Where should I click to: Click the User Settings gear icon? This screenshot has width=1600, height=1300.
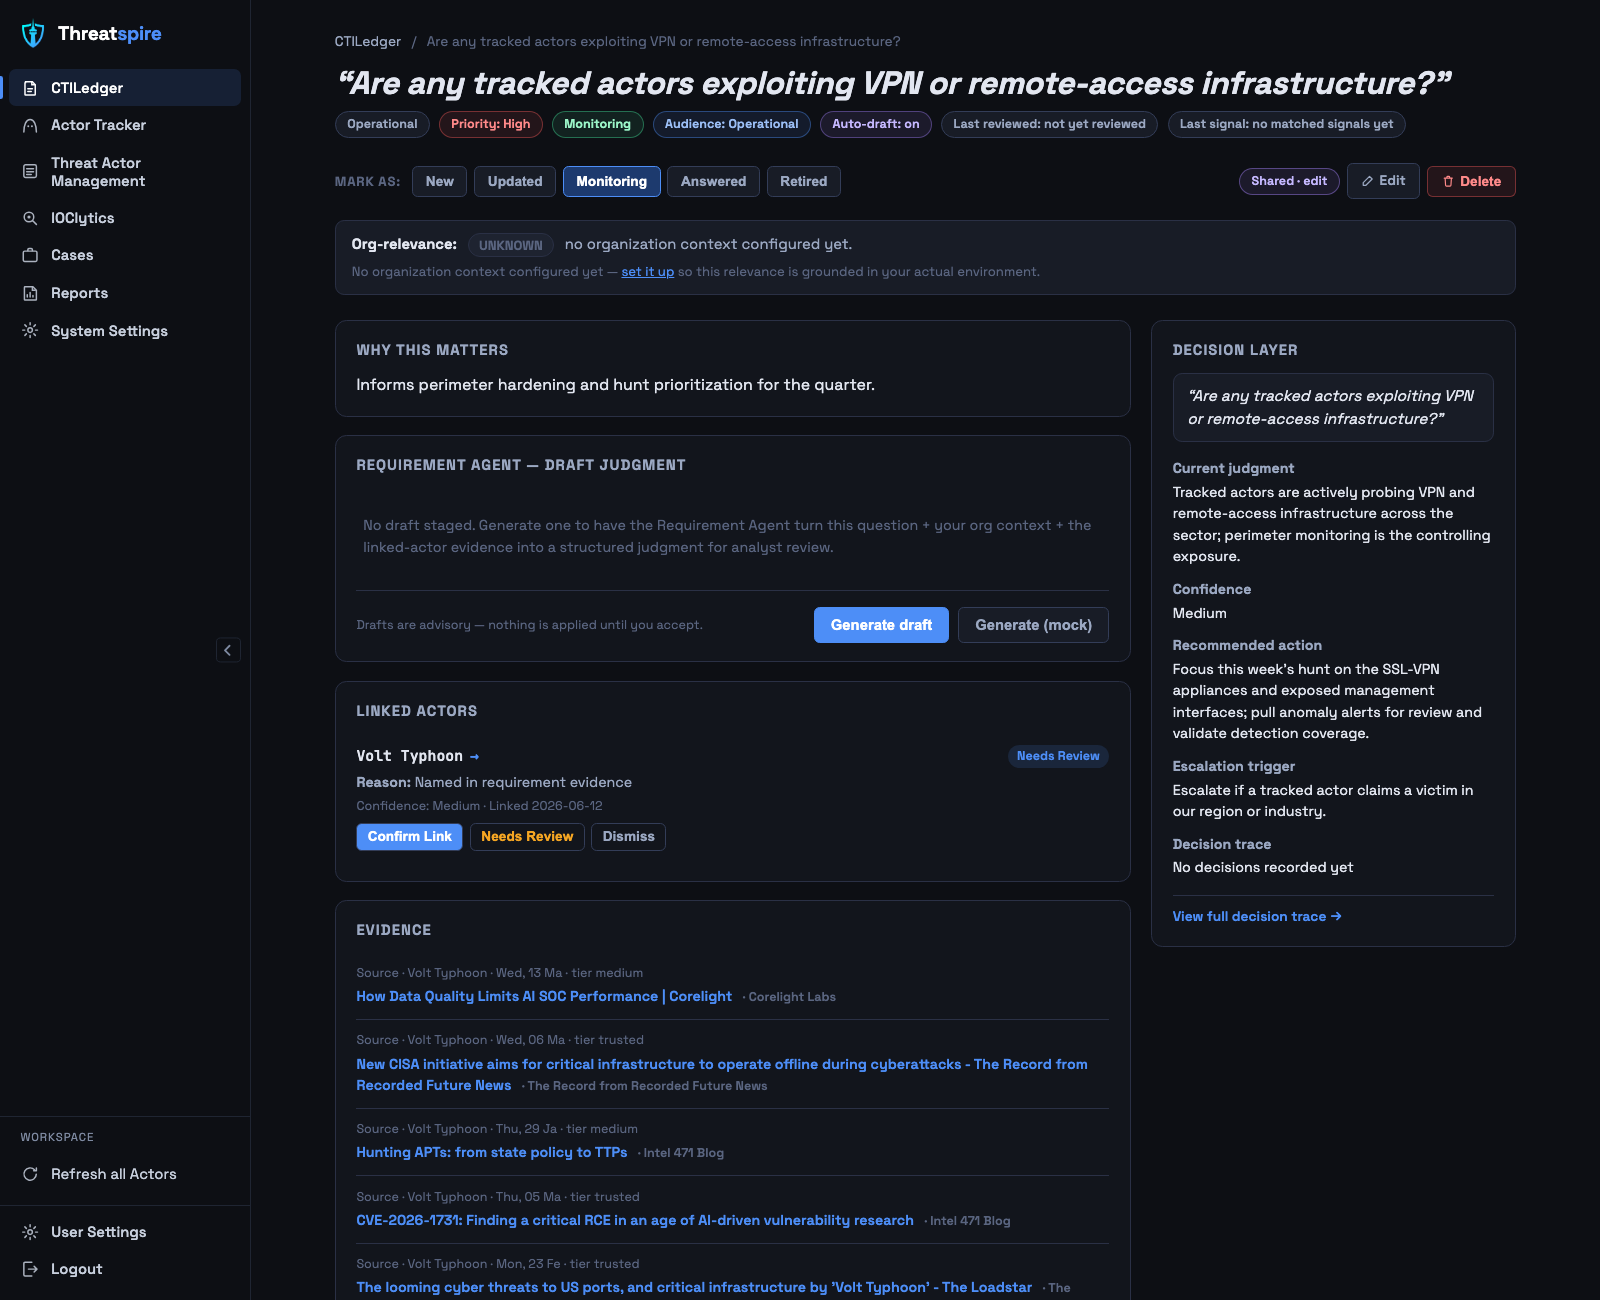(30, 1232)
